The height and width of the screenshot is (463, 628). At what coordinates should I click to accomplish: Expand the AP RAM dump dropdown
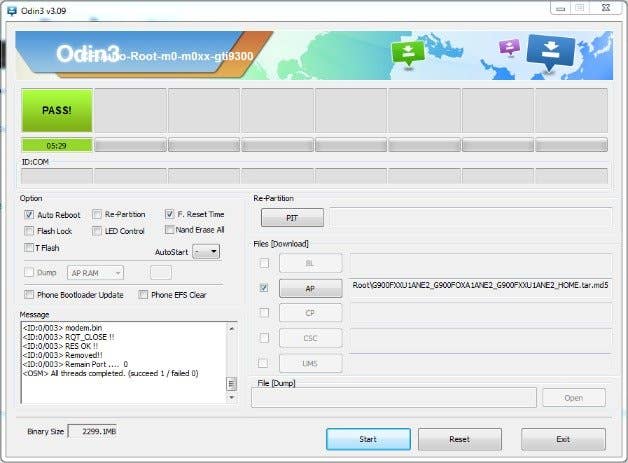[95, 272]
